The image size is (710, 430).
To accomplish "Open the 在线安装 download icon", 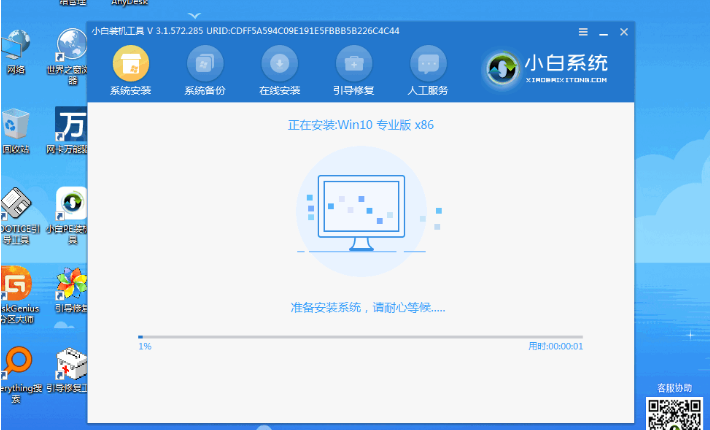I will tap(279, 64).
